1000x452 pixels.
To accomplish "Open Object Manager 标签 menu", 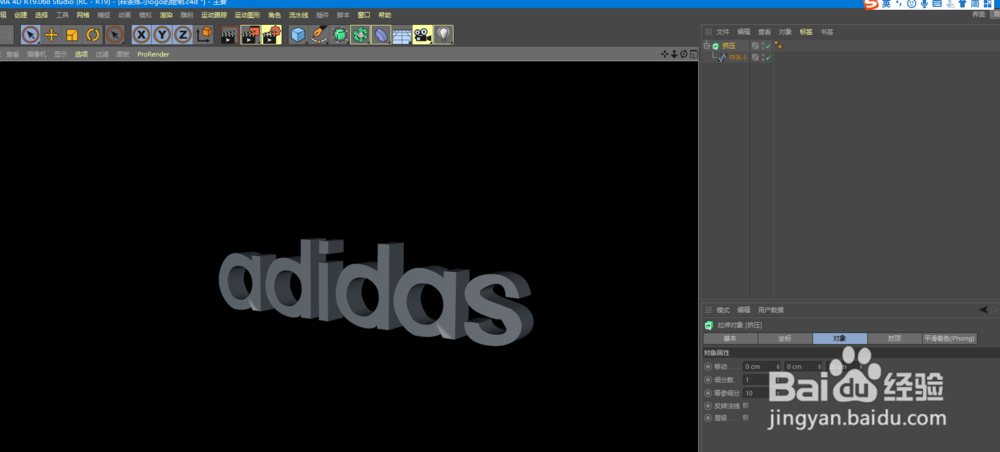I will [x=806, y=32].
